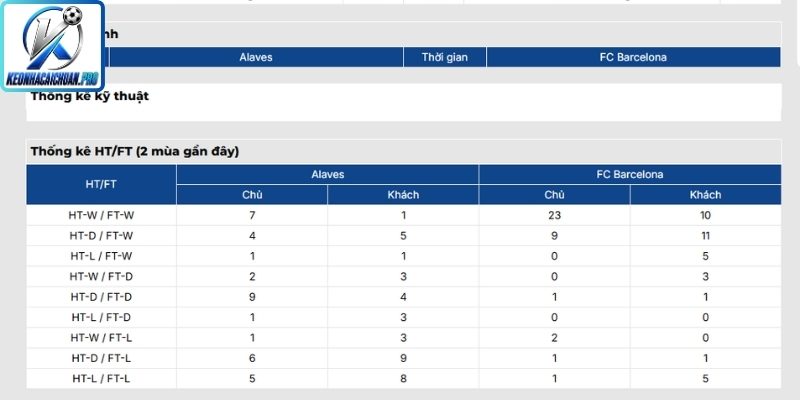Click the HT-W / FT-L row label

click(x=101, y=338)
